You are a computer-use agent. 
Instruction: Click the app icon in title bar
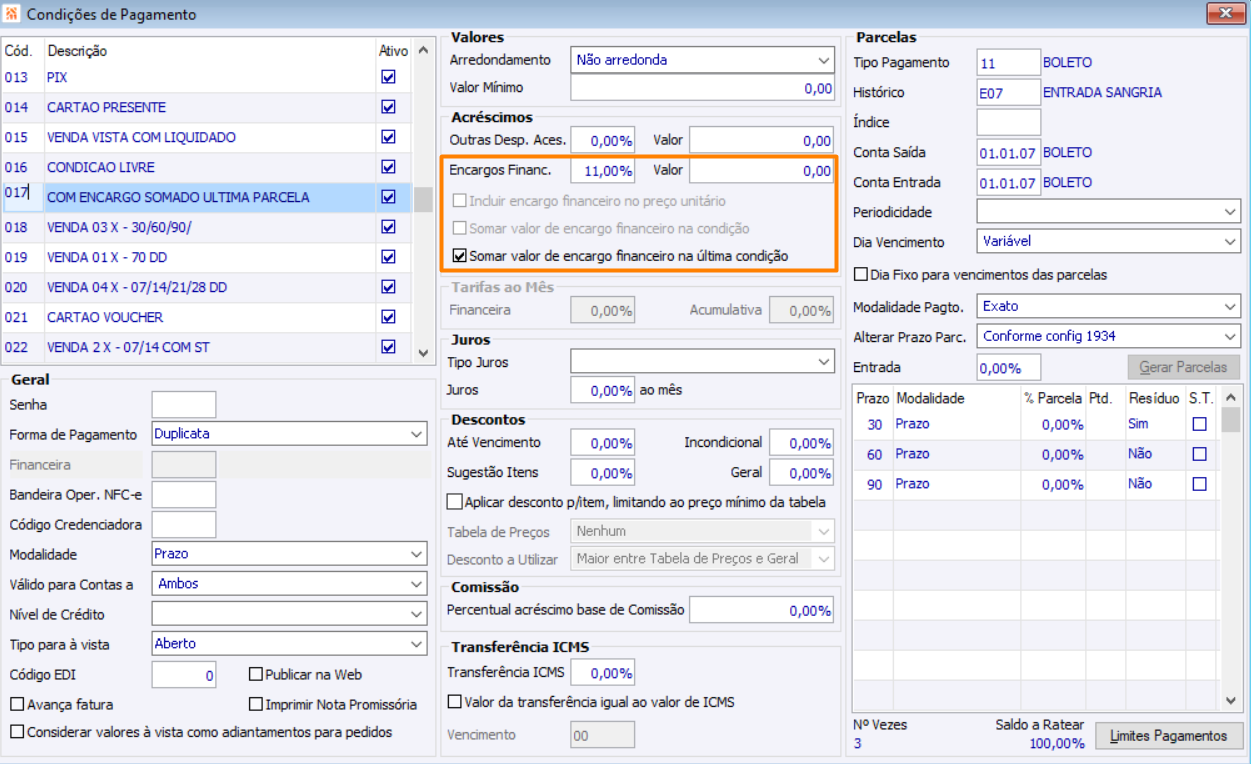(x=12, y=15)
